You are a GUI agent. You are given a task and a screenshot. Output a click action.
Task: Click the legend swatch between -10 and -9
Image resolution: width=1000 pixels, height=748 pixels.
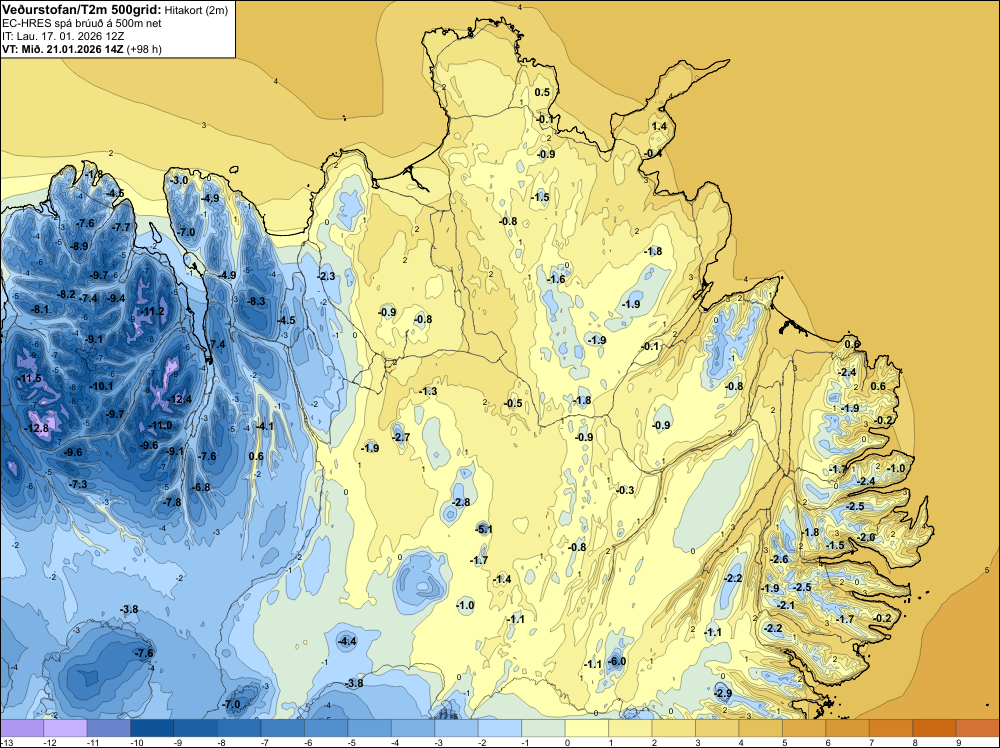point(152,728)
